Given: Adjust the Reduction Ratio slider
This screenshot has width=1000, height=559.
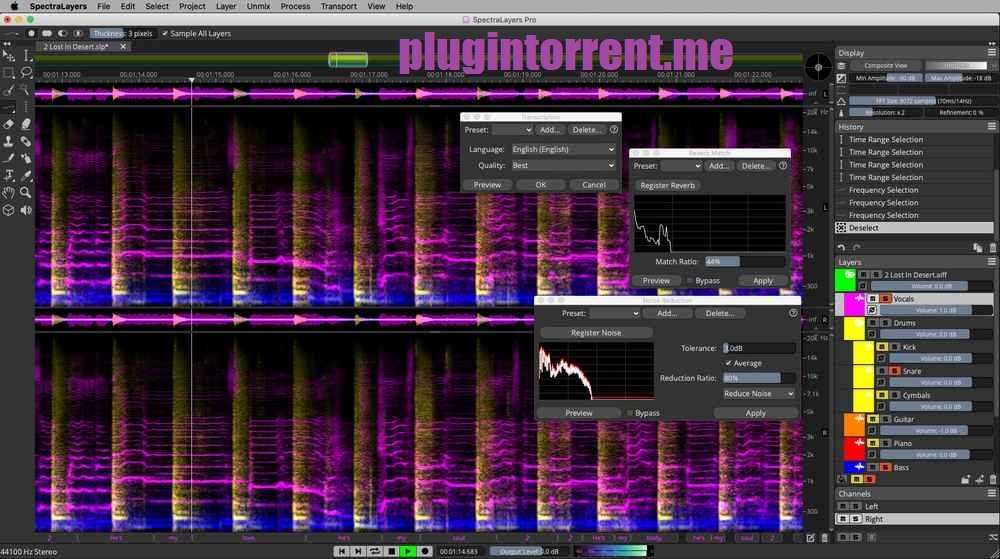Looking at the screenshot, I should 759,378.
